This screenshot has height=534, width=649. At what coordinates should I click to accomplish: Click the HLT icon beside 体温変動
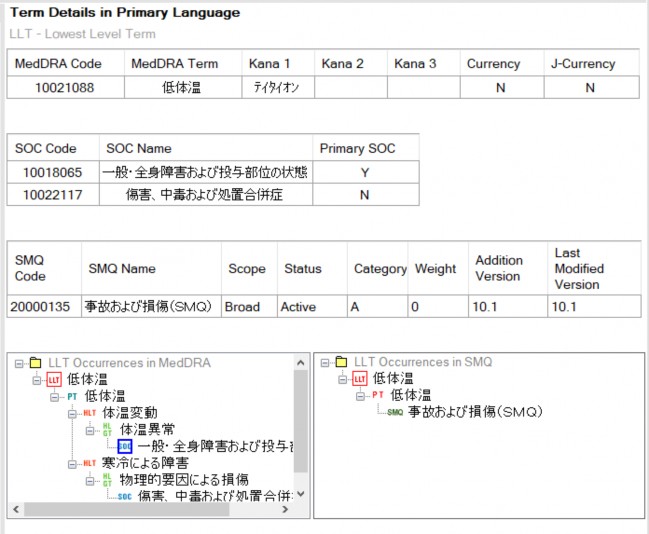click(89, 413)
